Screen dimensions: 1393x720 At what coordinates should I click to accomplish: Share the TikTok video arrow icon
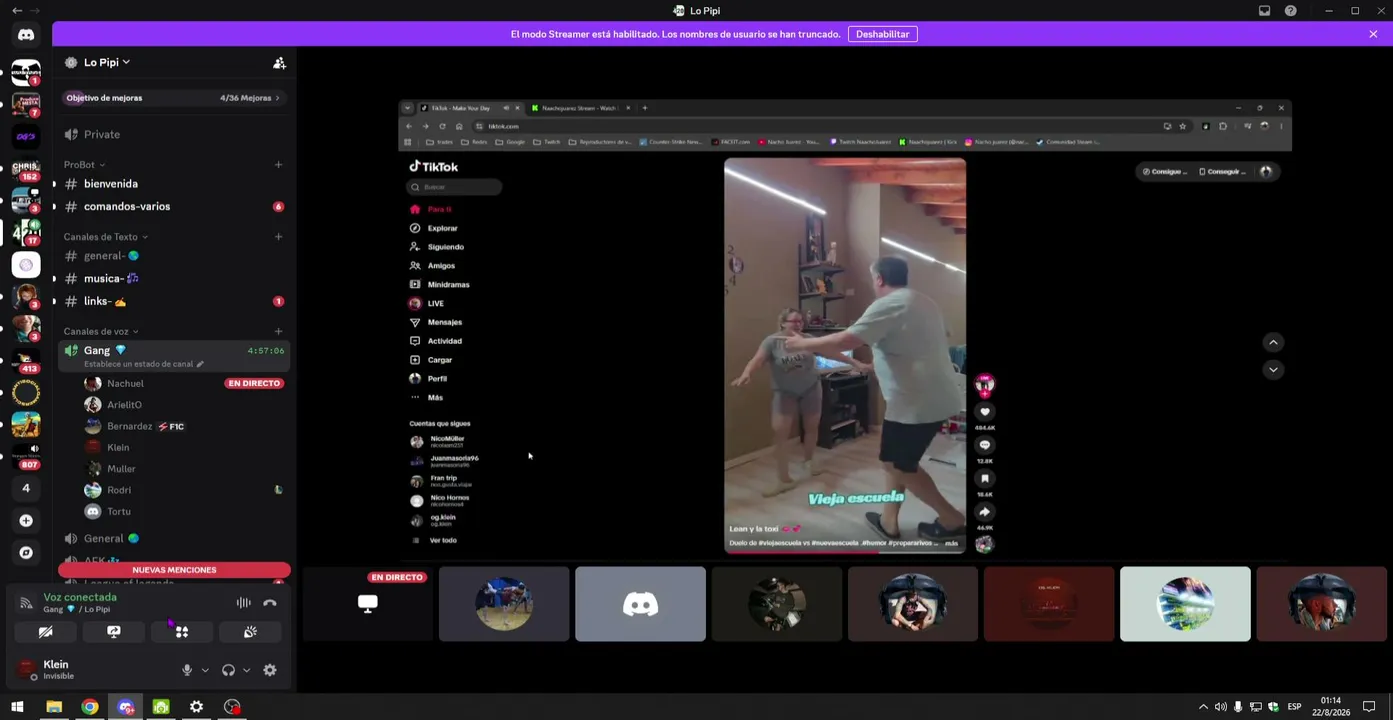point(985,511)
